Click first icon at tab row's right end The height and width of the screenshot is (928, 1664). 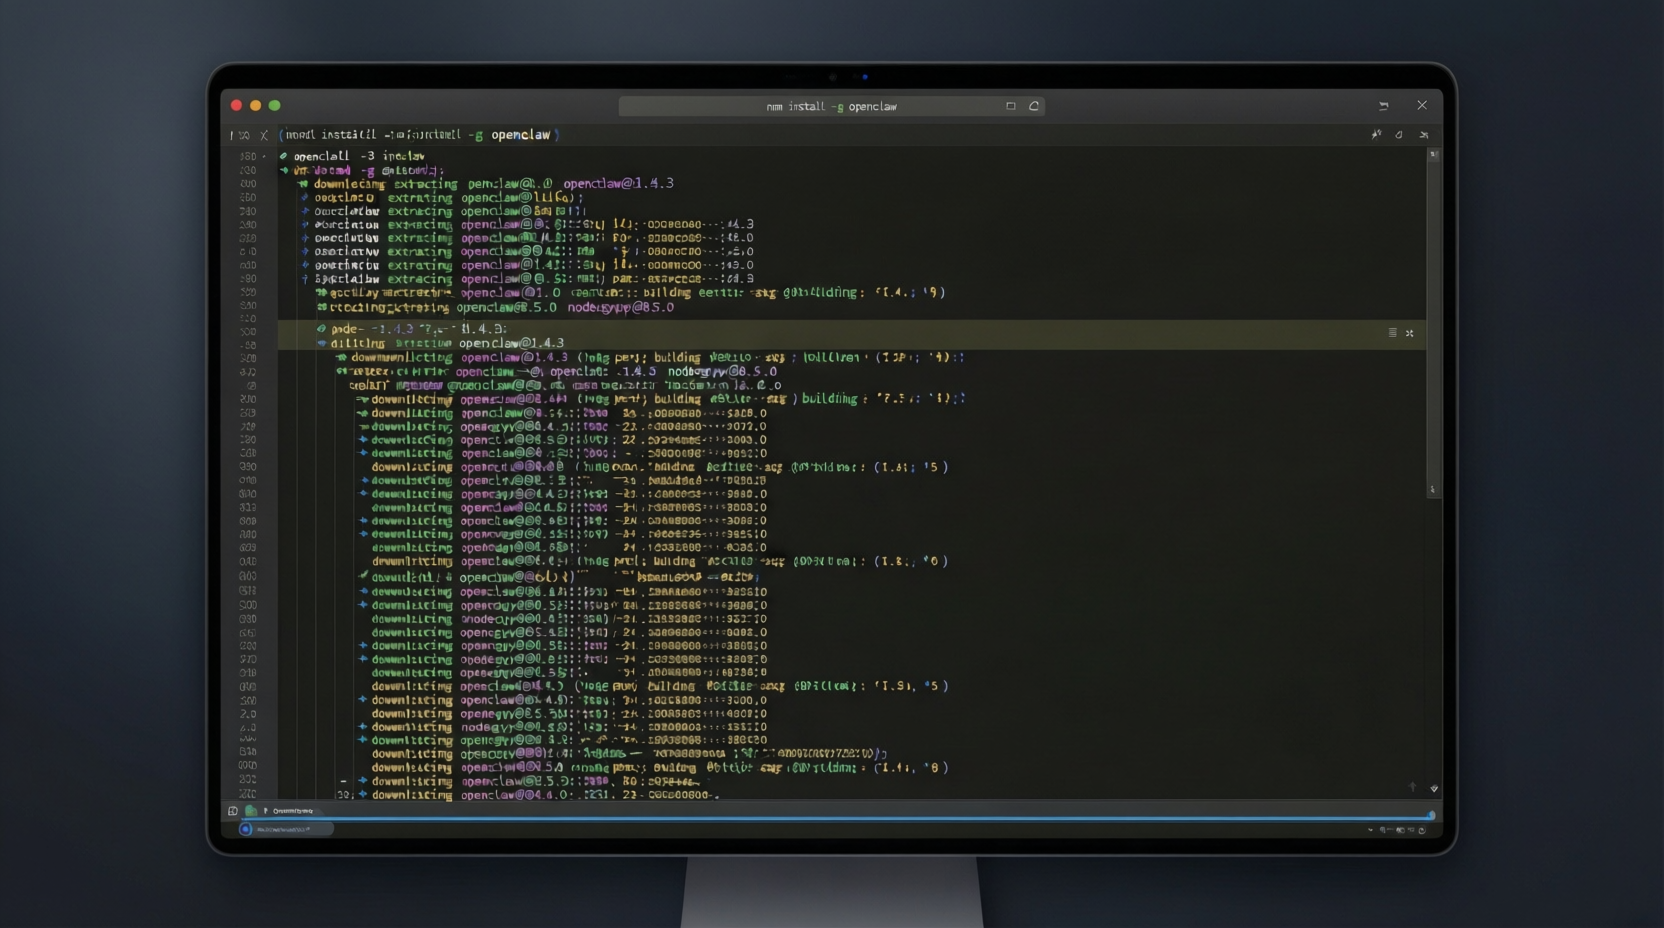pyautogui.click(x=1377, y=134)
